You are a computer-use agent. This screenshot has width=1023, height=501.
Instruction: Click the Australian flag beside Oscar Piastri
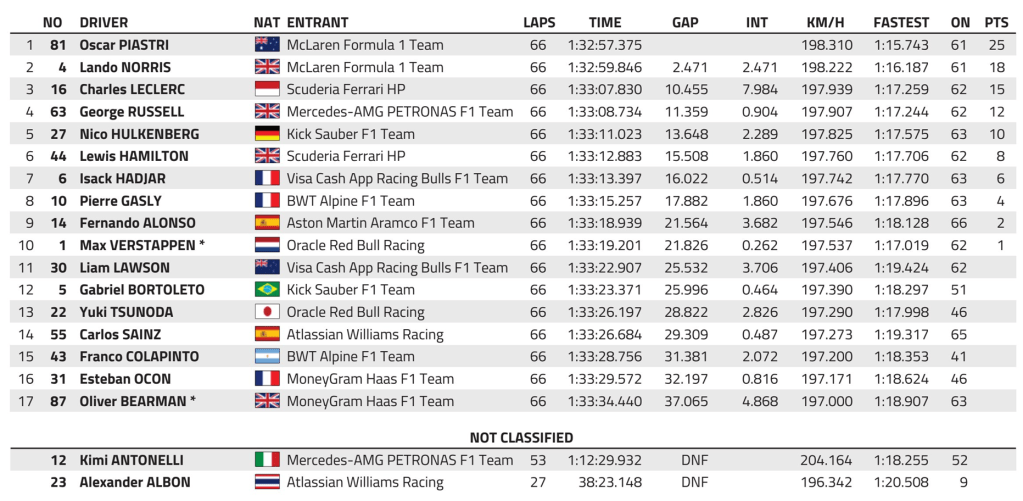267,45
